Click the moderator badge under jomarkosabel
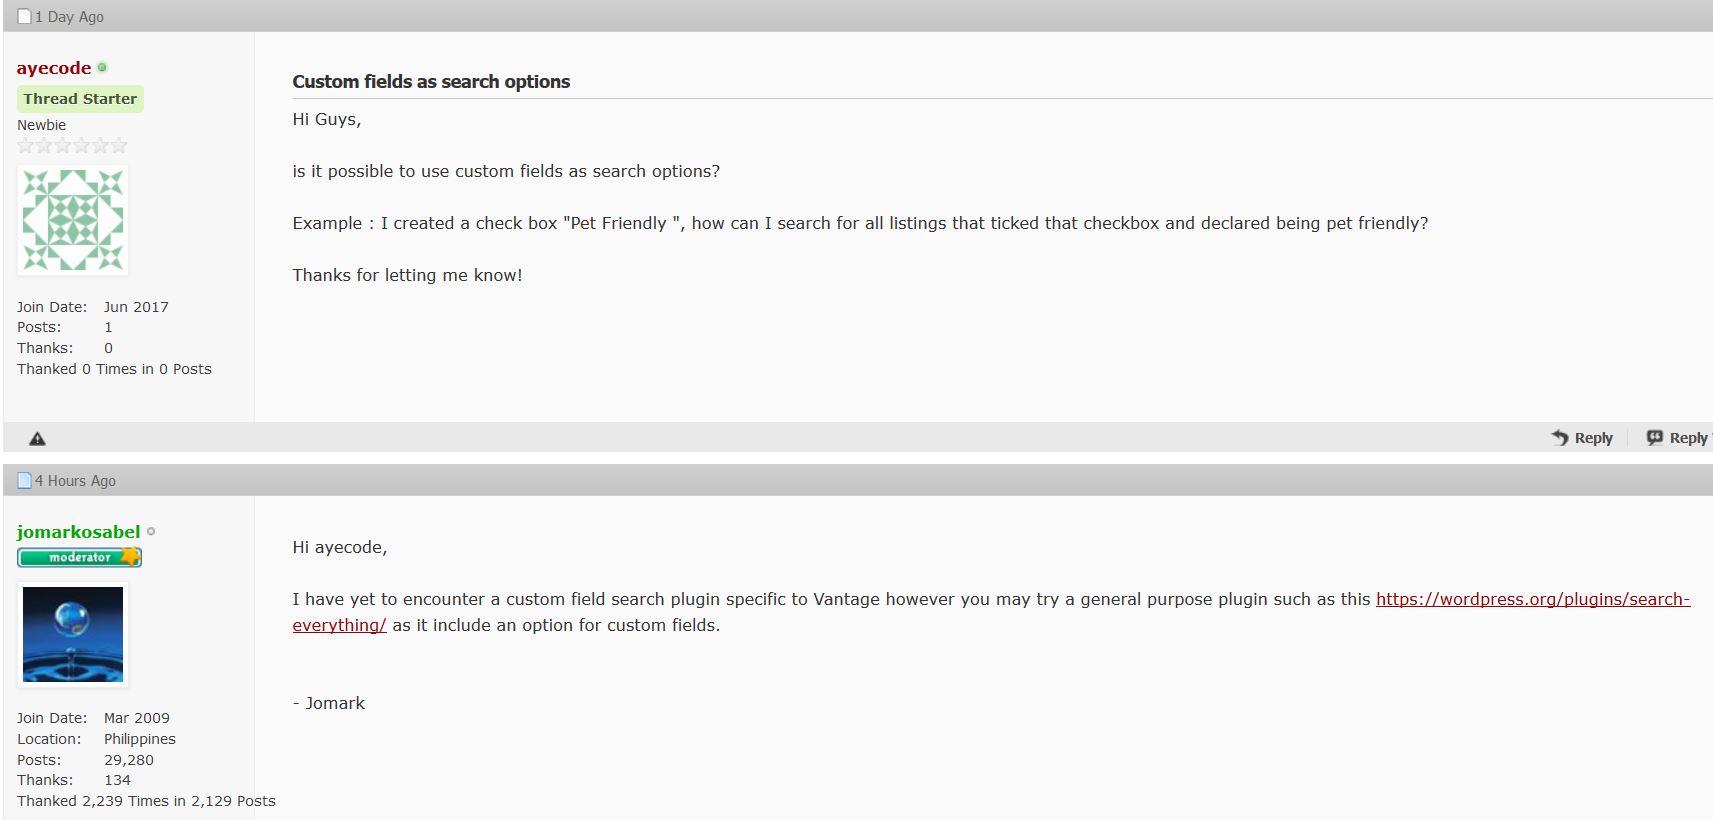 [x=79, y=557]
